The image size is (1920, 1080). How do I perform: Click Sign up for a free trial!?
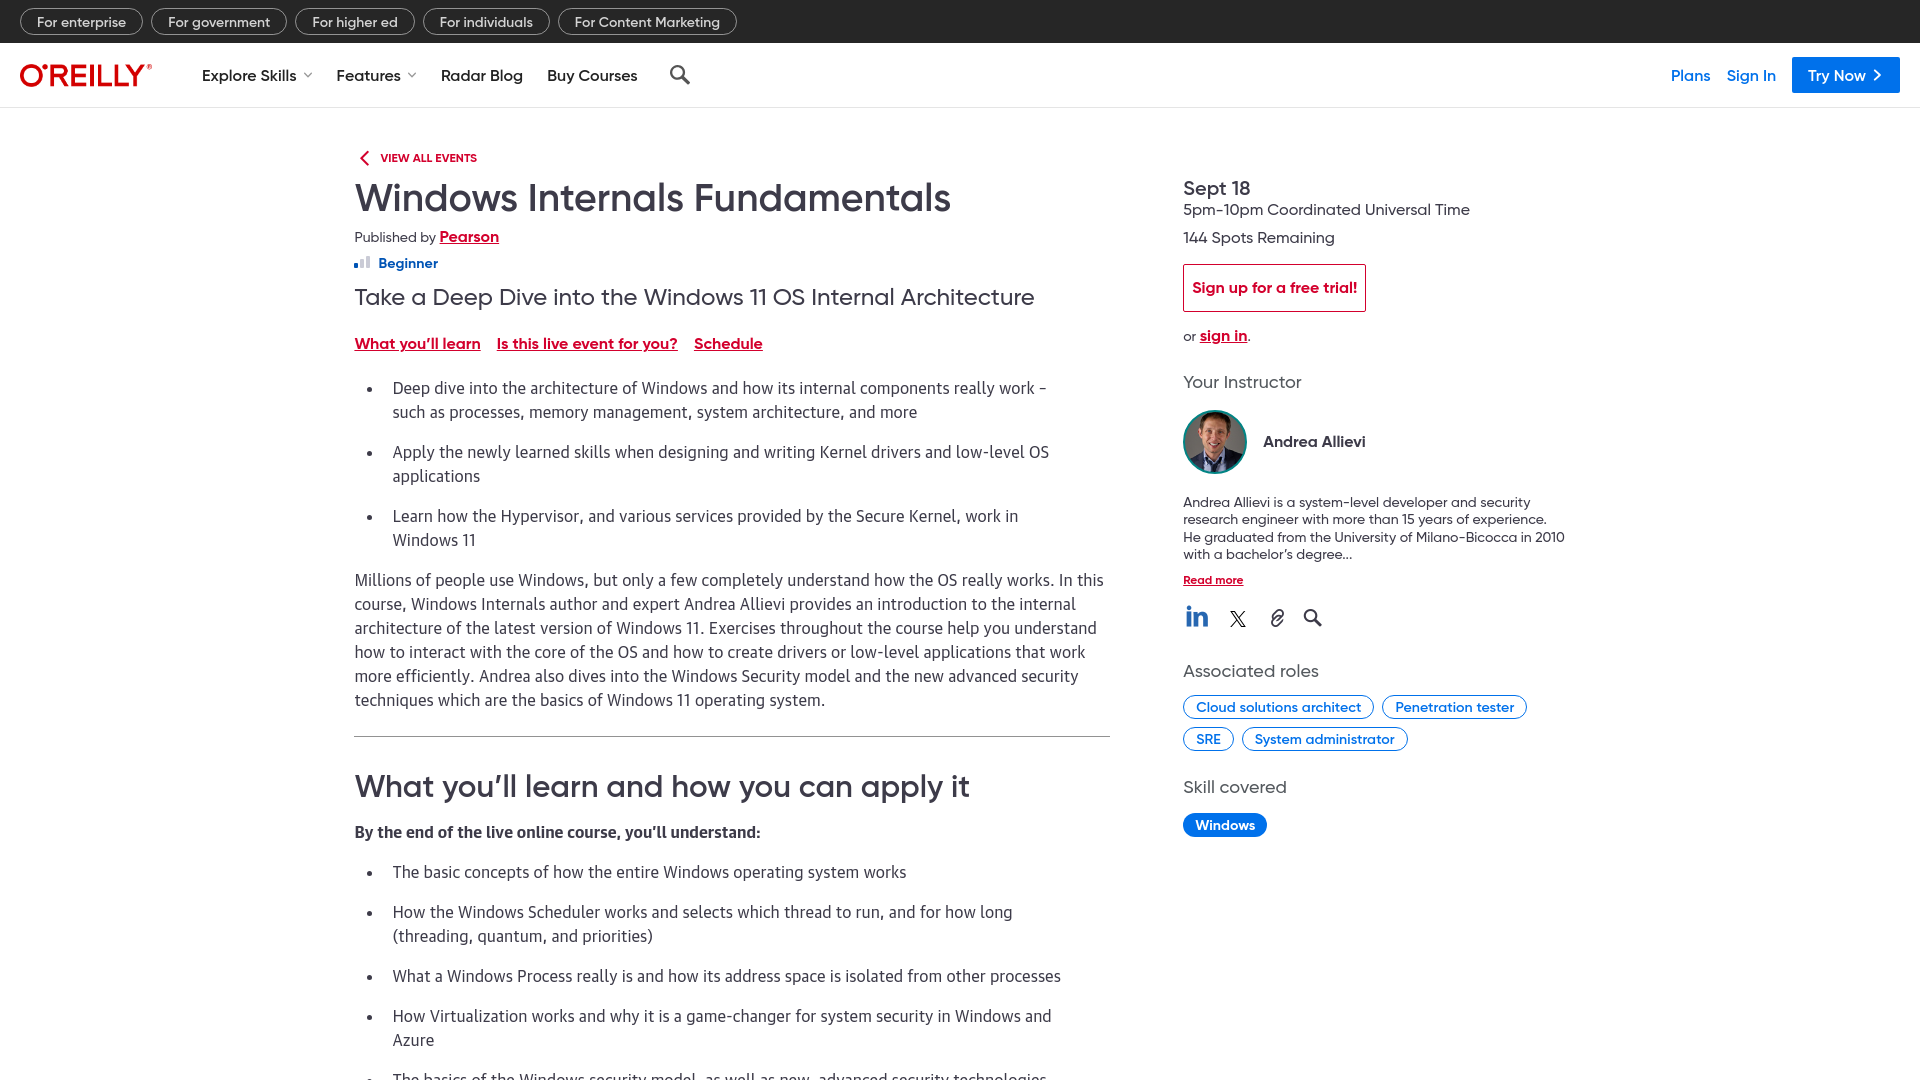1274,288
